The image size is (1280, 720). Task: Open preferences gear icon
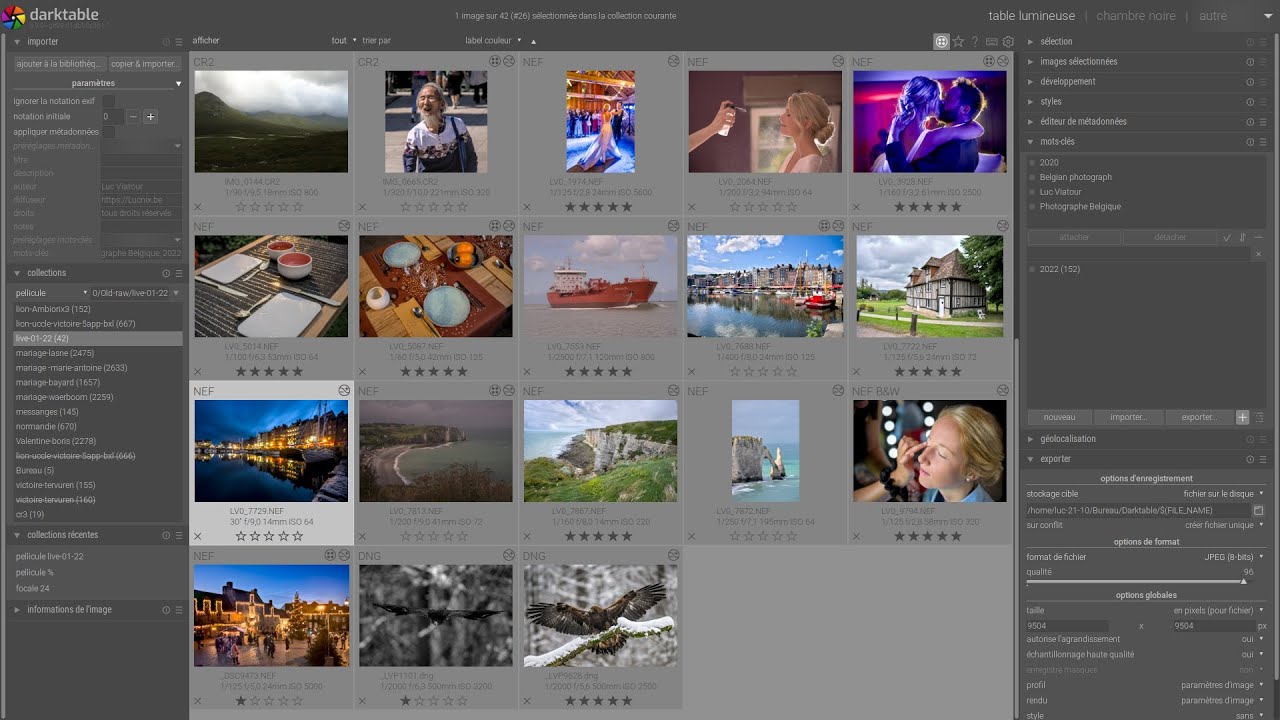tap(1008, 41)
